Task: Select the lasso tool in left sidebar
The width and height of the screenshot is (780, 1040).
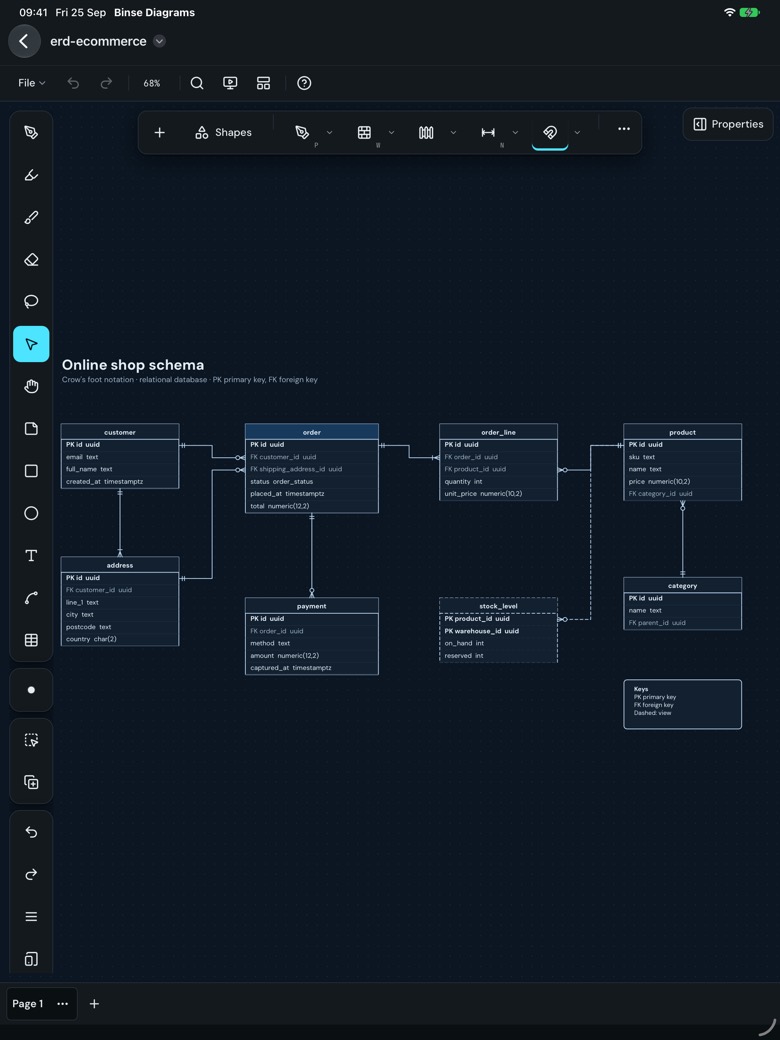Action: pos(31,302)
